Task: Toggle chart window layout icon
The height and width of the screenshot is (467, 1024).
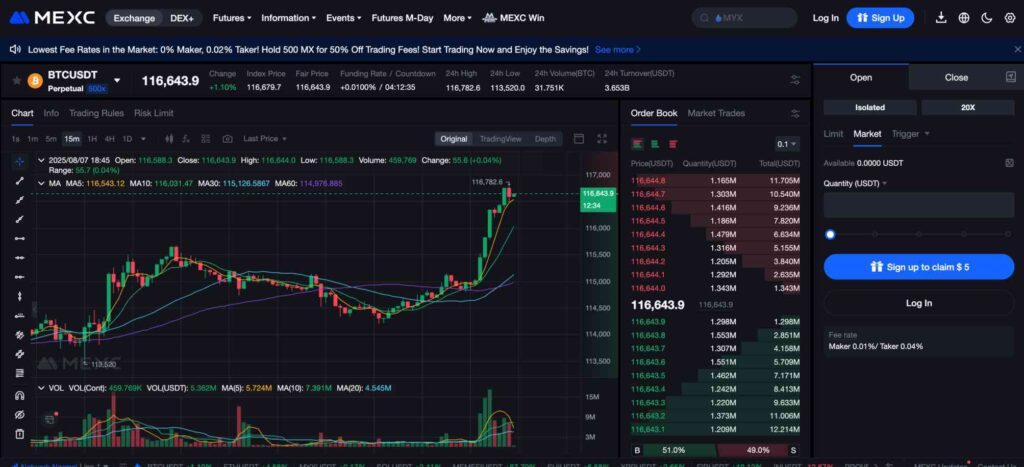Action: click(x=579, y=138)
